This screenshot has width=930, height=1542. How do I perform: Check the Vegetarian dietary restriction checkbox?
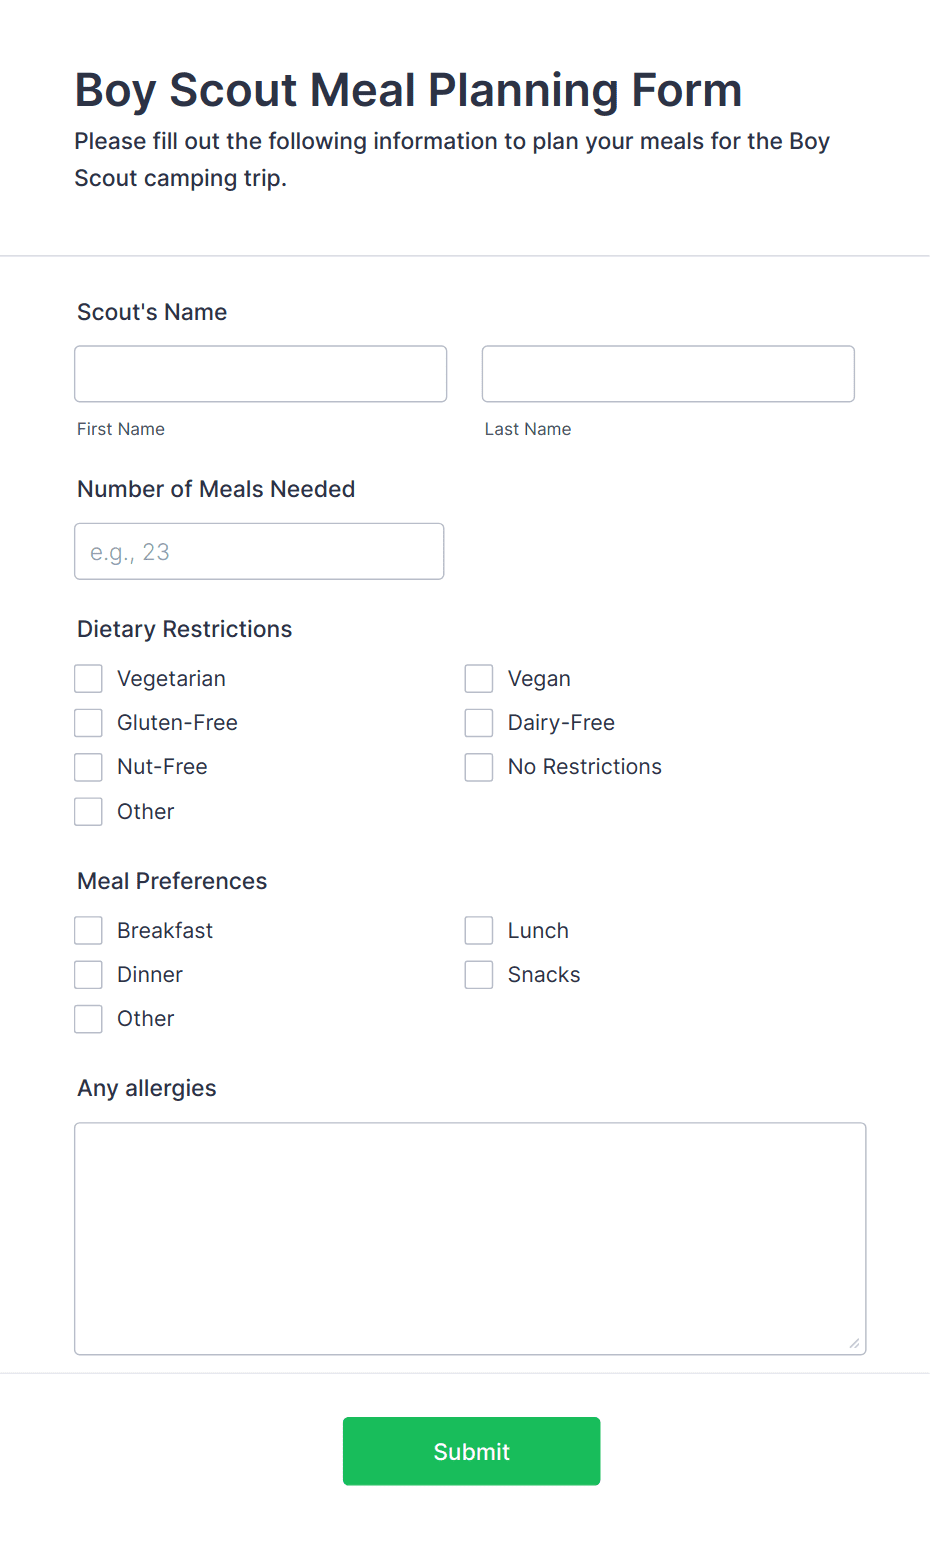click(x=88, y=678)
